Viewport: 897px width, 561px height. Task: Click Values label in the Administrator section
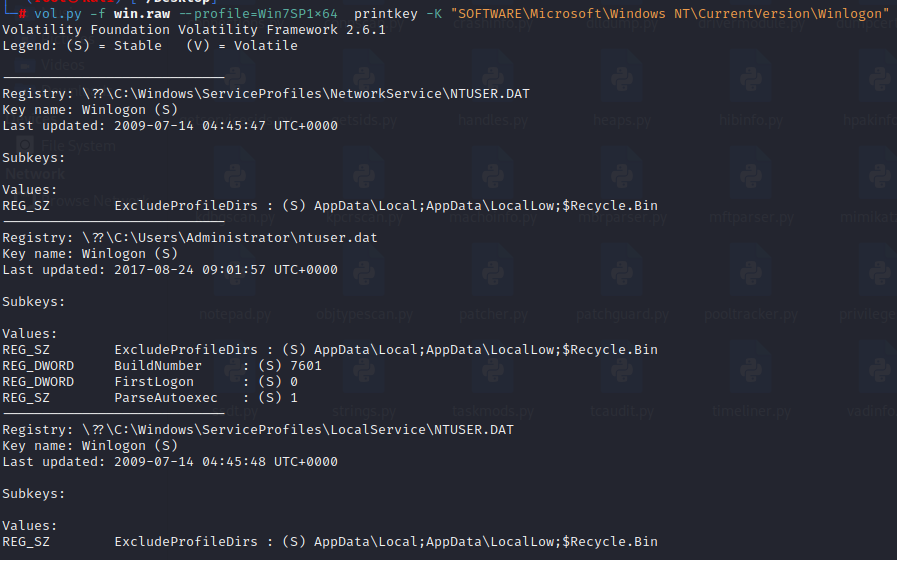coord(29,334)
